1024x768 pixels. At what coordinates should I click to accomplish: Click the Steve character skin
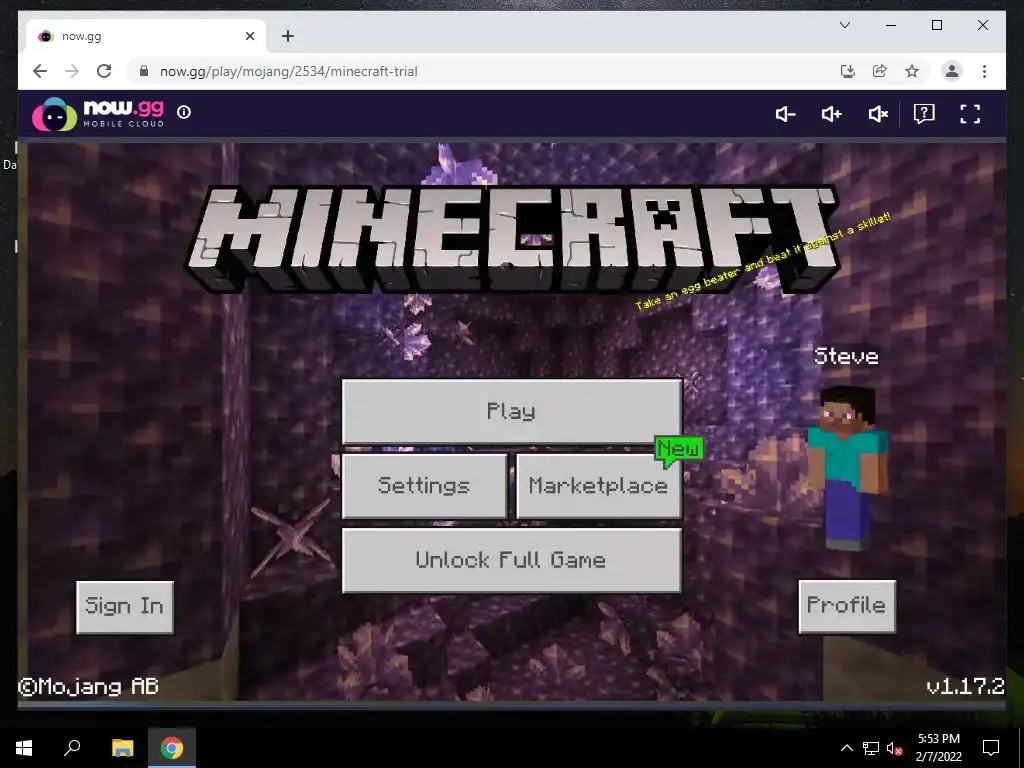coord(848,468)
